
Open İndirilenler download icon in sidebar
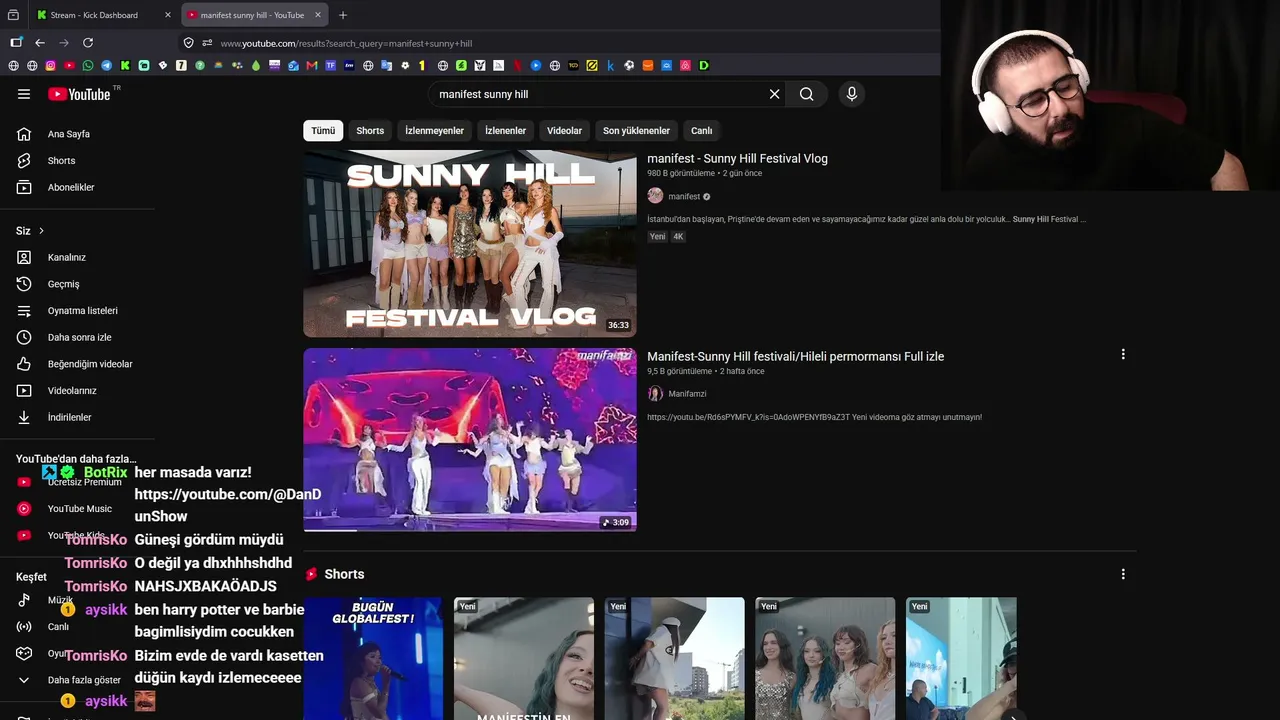click(x=24, y=417)
